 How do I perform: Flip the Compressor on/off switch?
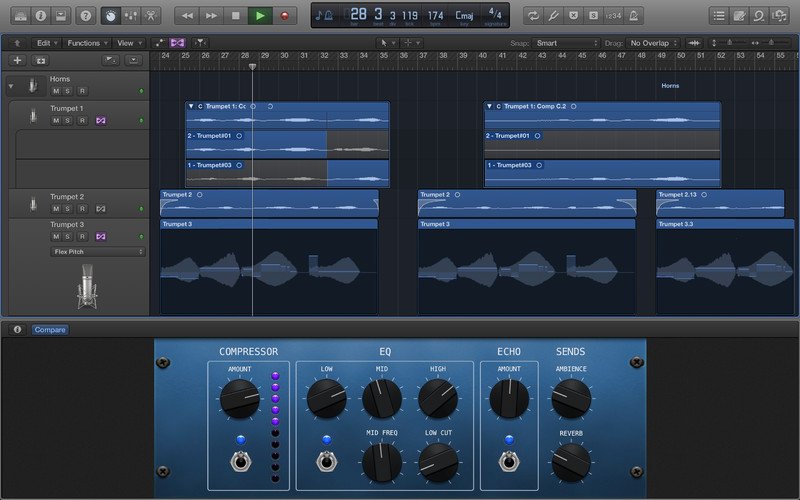(240, 462)
